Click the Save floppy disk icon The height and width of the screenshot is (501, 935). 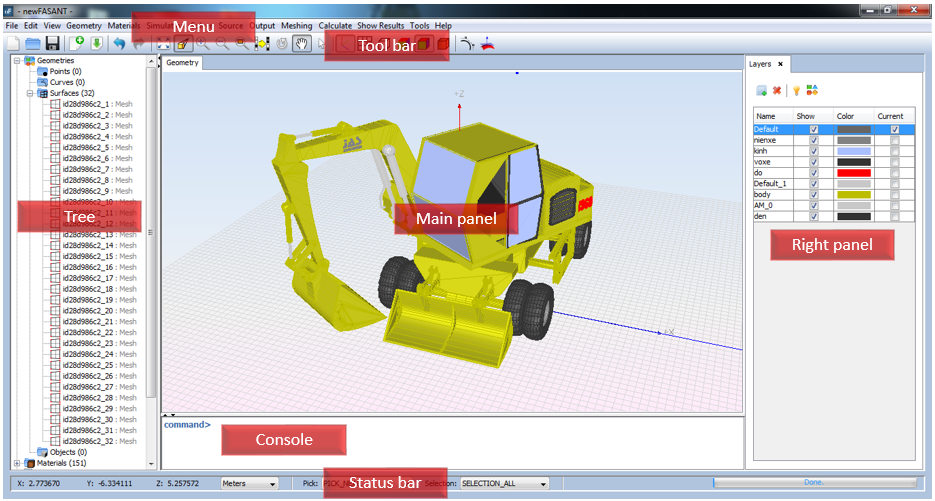pos(53,44)
